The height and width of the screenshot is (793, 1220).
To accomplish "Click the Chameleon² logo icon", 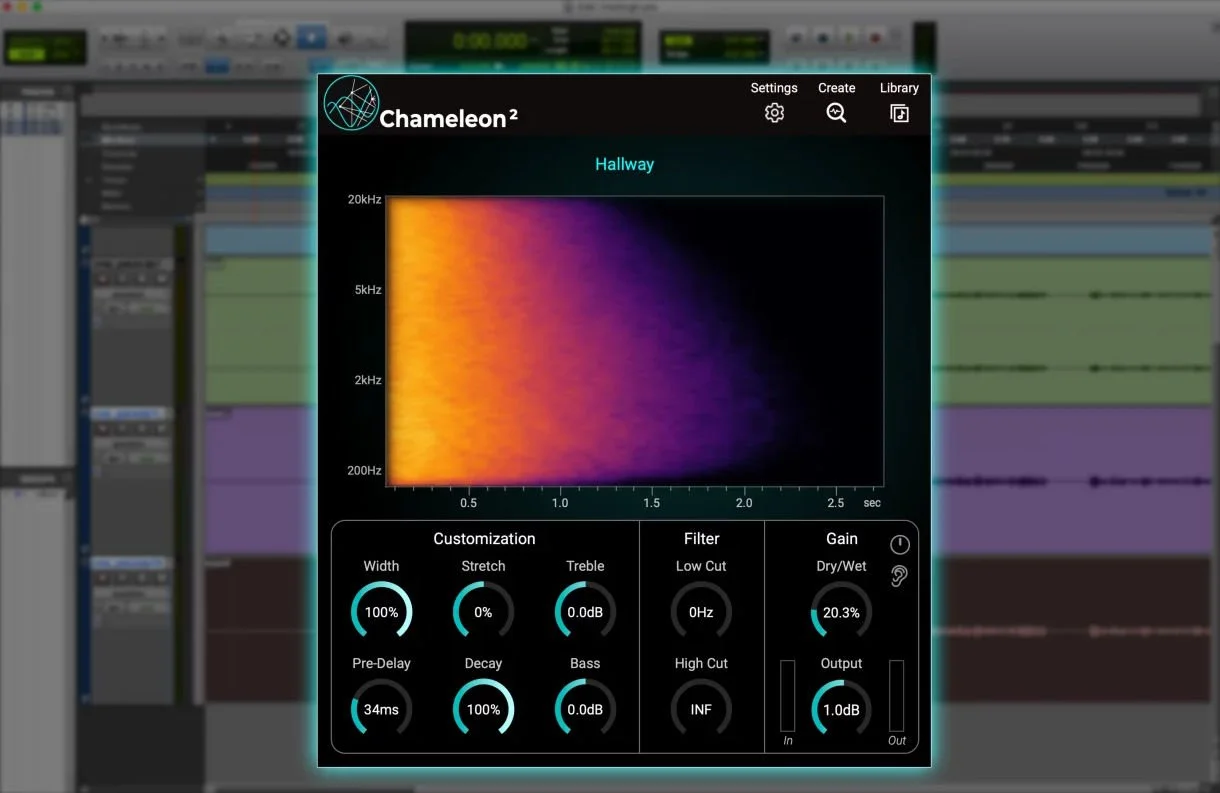I will (x=350, y=104).
